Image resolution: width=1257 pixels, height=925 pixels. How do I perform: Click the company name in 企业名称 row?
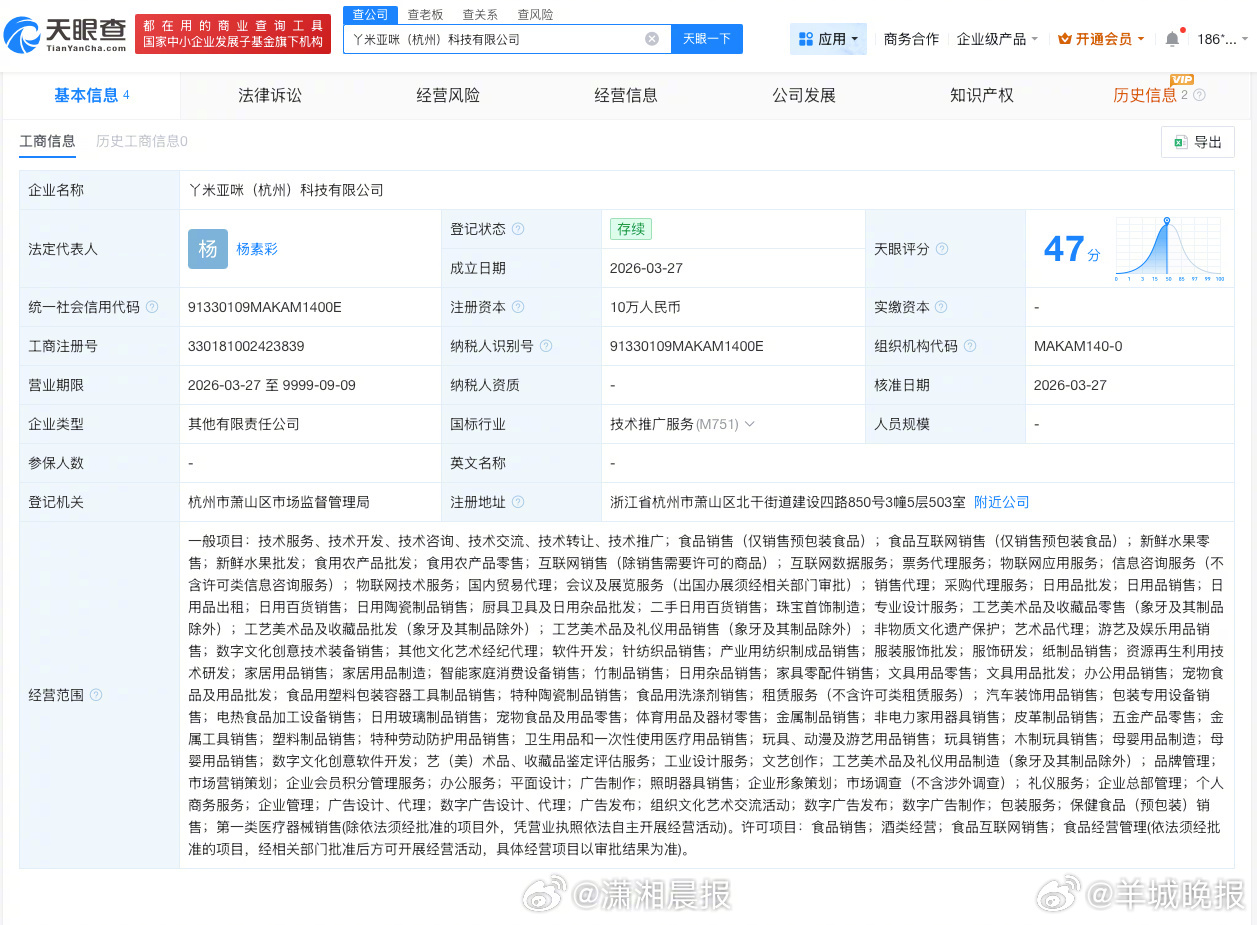286,190
